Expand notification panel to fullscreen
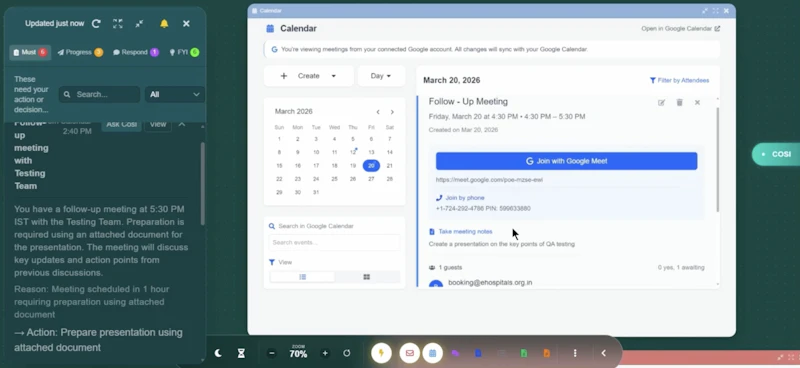The width and height of the screenshot is (800, 368). pos(118,23)
